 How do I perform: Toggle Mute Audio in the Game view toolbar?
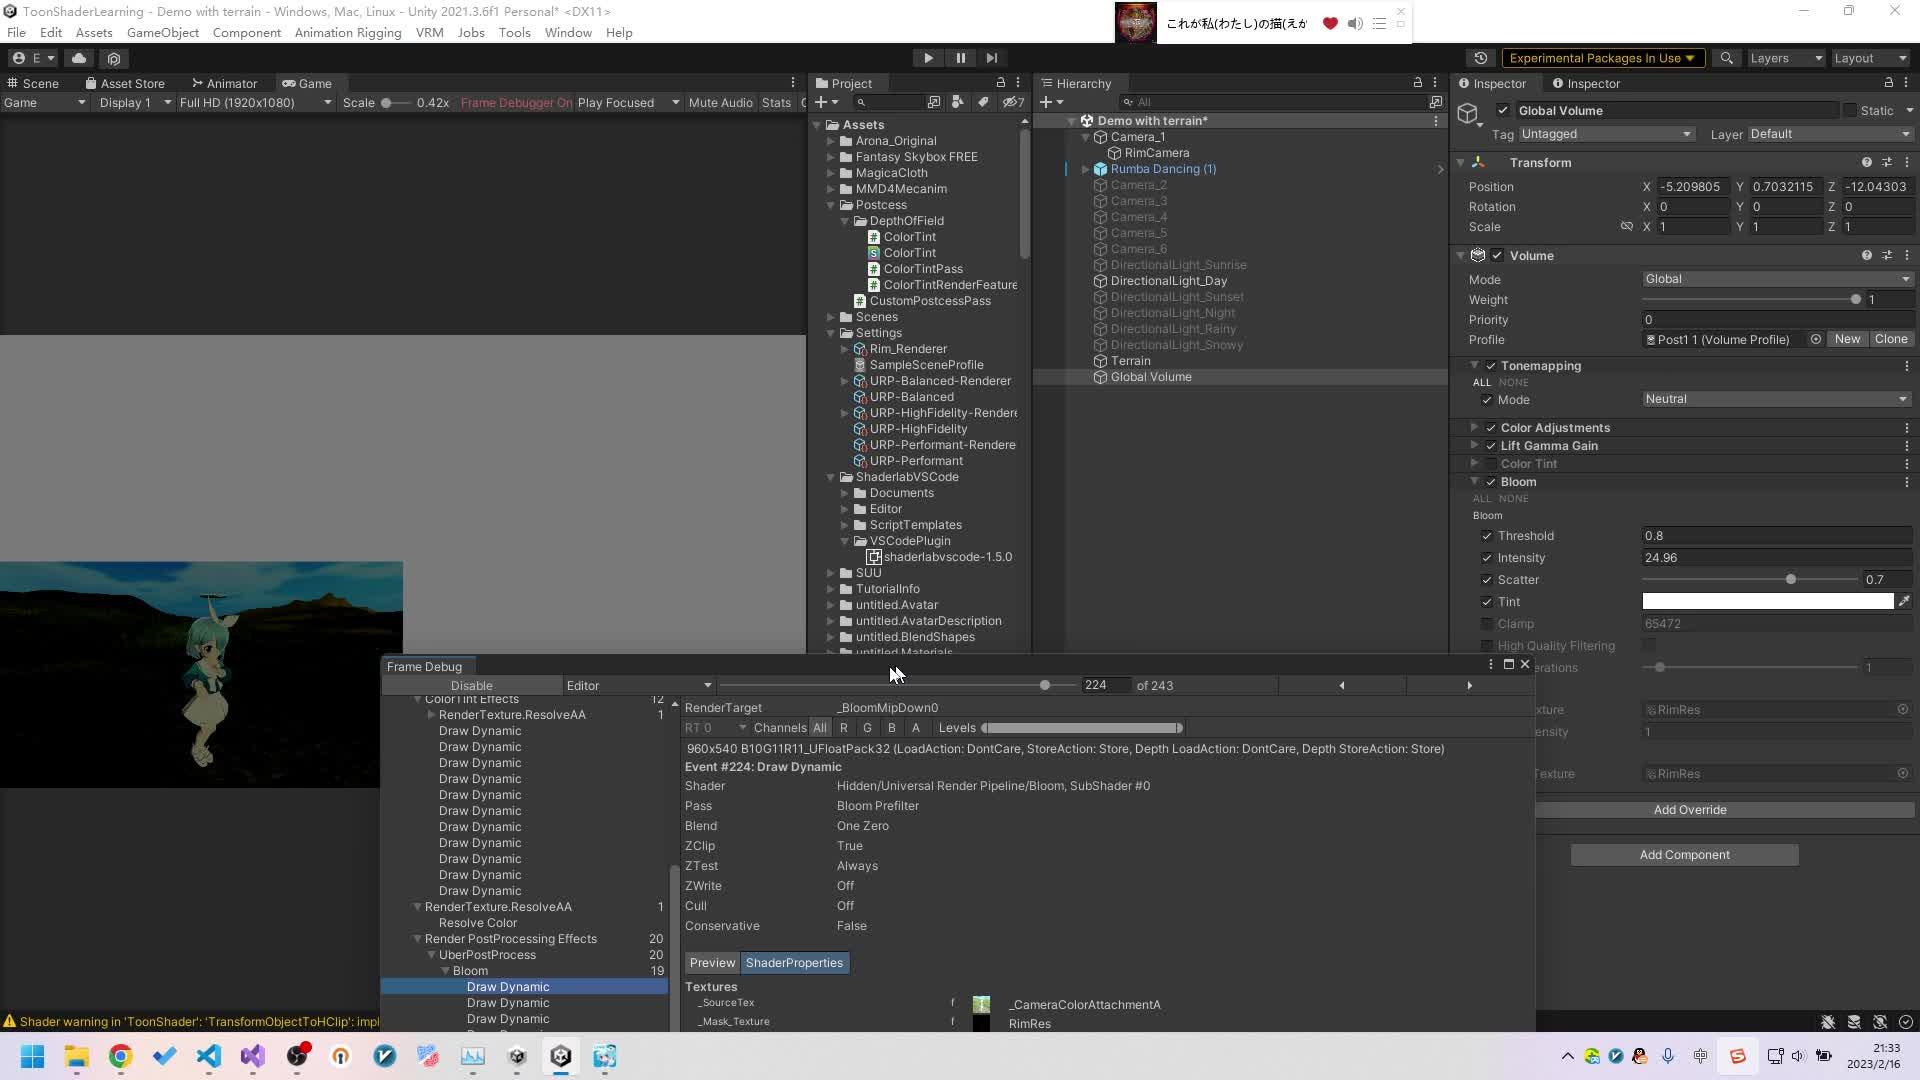point(719,102)
